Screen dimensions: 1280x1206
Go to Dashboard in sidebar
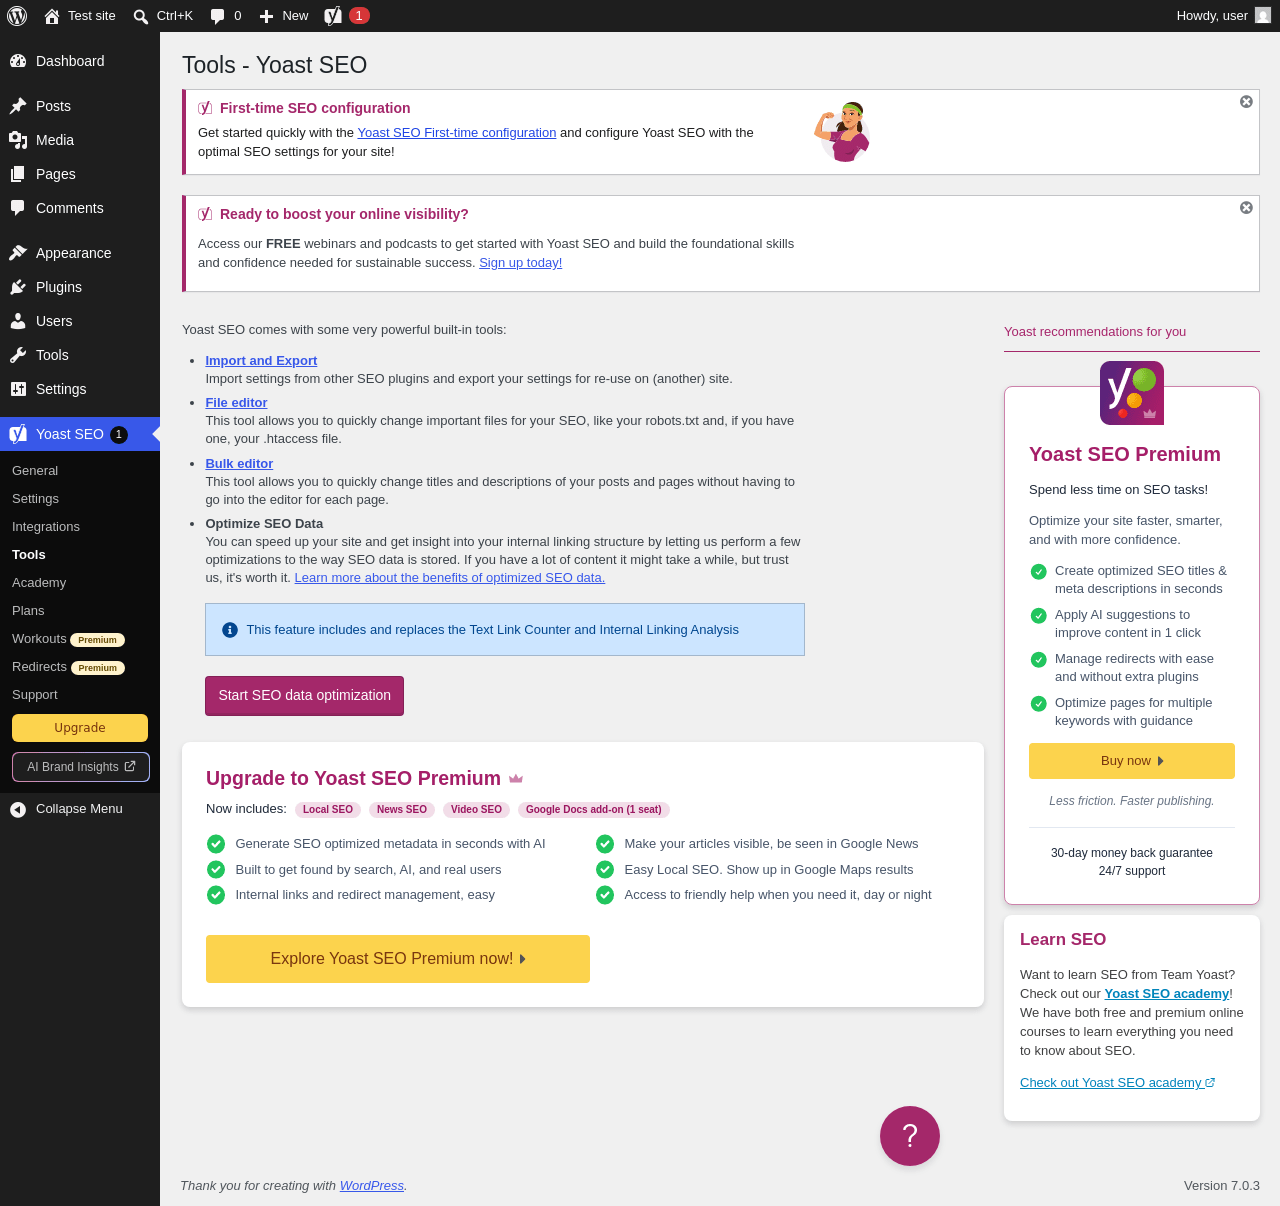click(x=80, y=61)
